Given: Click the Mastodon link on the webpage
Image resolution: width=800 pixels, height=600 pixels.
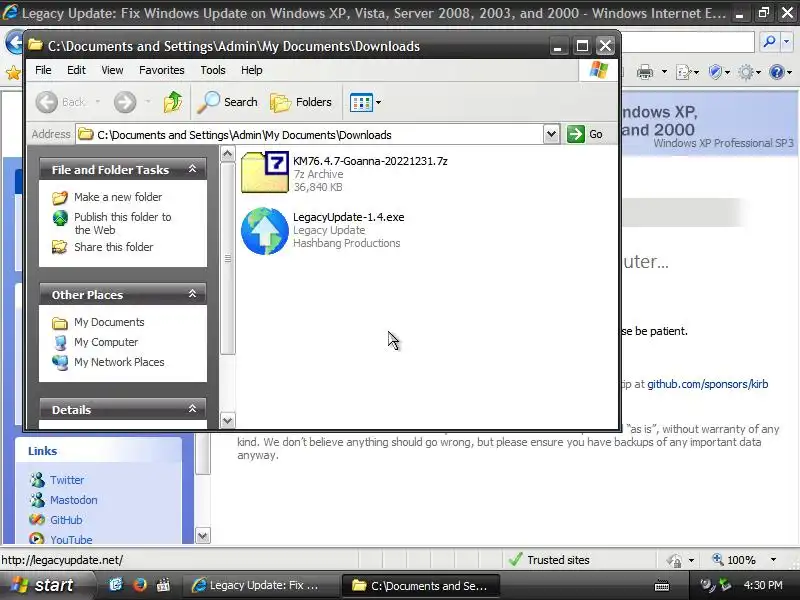Looking at the screenshot, I should [x=73, y=500].
